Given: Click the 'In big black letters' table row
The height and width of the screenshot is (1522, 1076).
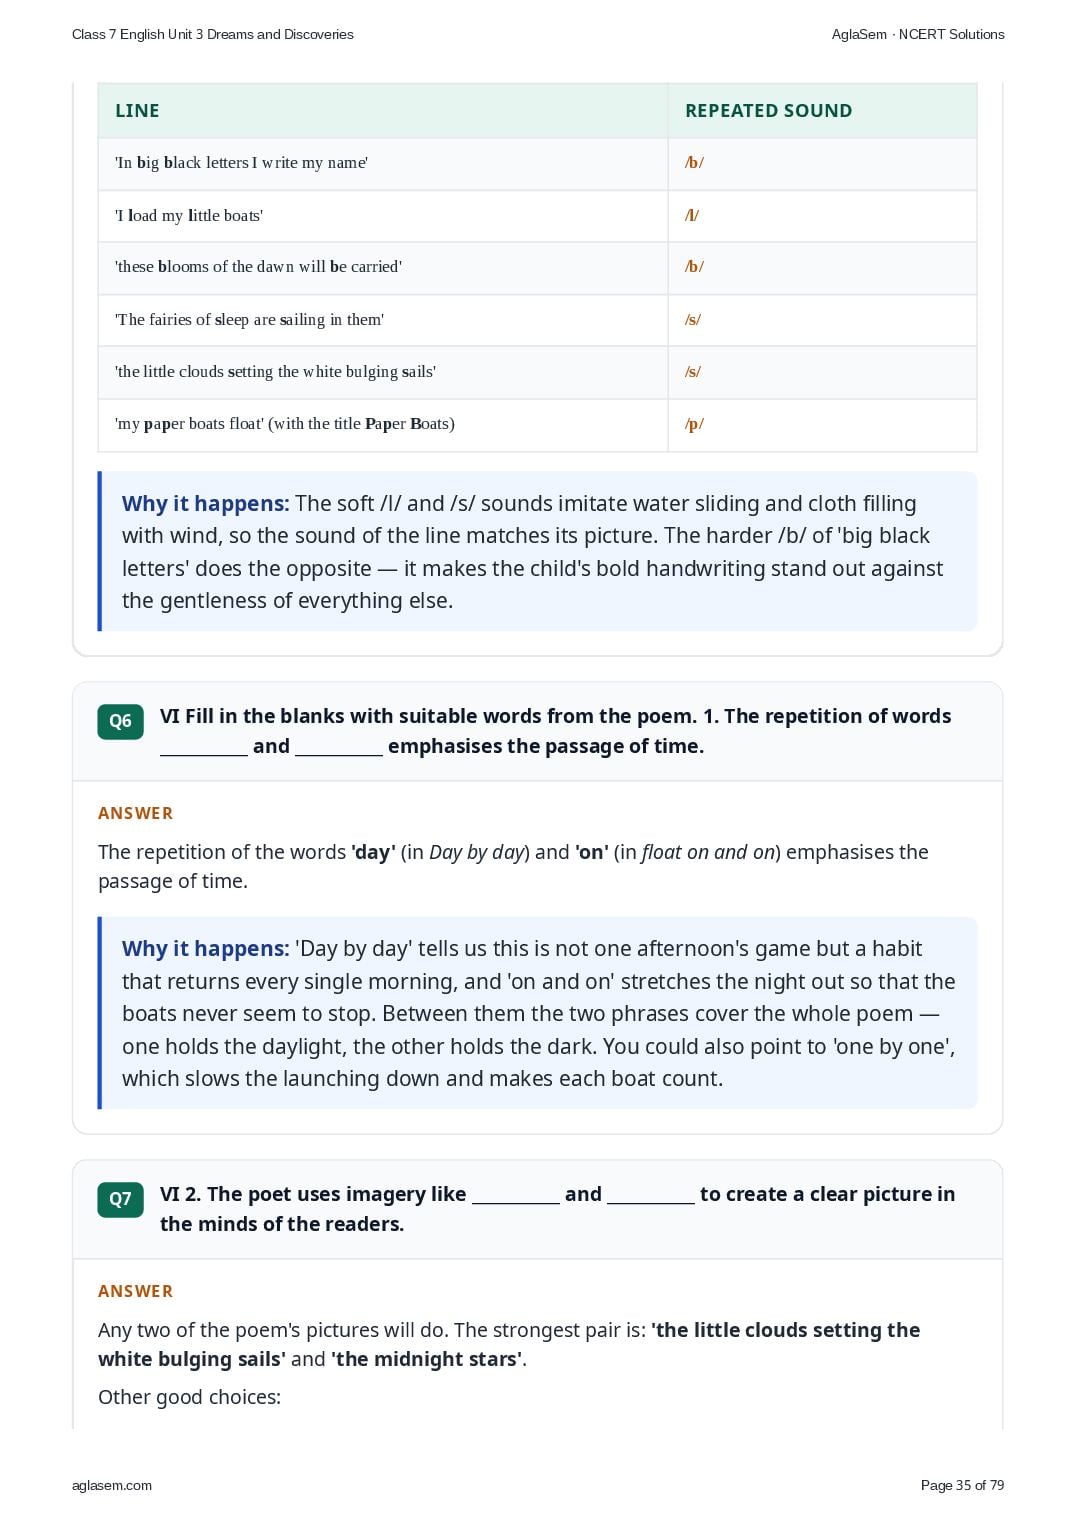Looking at the screenshot, I should (537, 163).
